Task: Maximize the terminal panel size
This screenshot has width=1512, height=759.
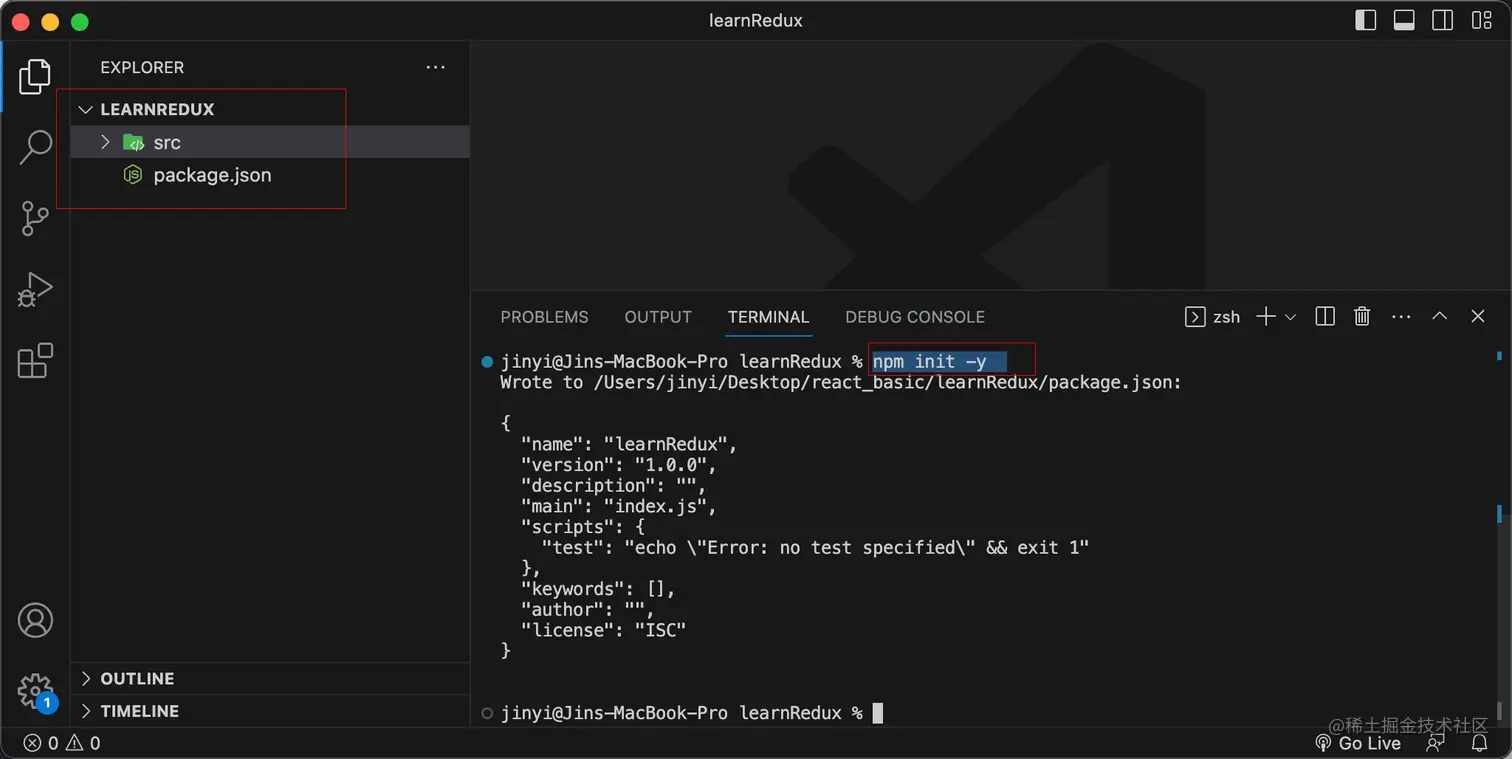Action: pyautogui.click(x=1439, y=317)
